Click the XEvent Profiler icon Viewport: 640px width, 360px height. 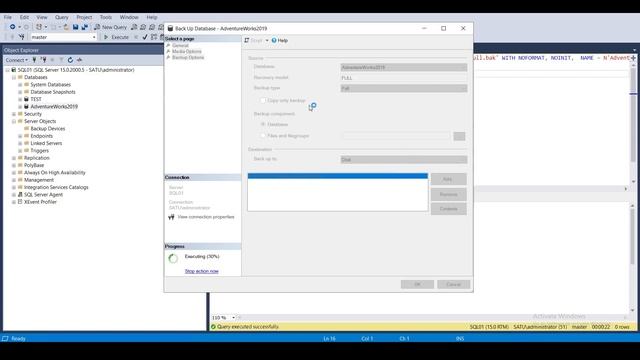(x=20, y=202)
